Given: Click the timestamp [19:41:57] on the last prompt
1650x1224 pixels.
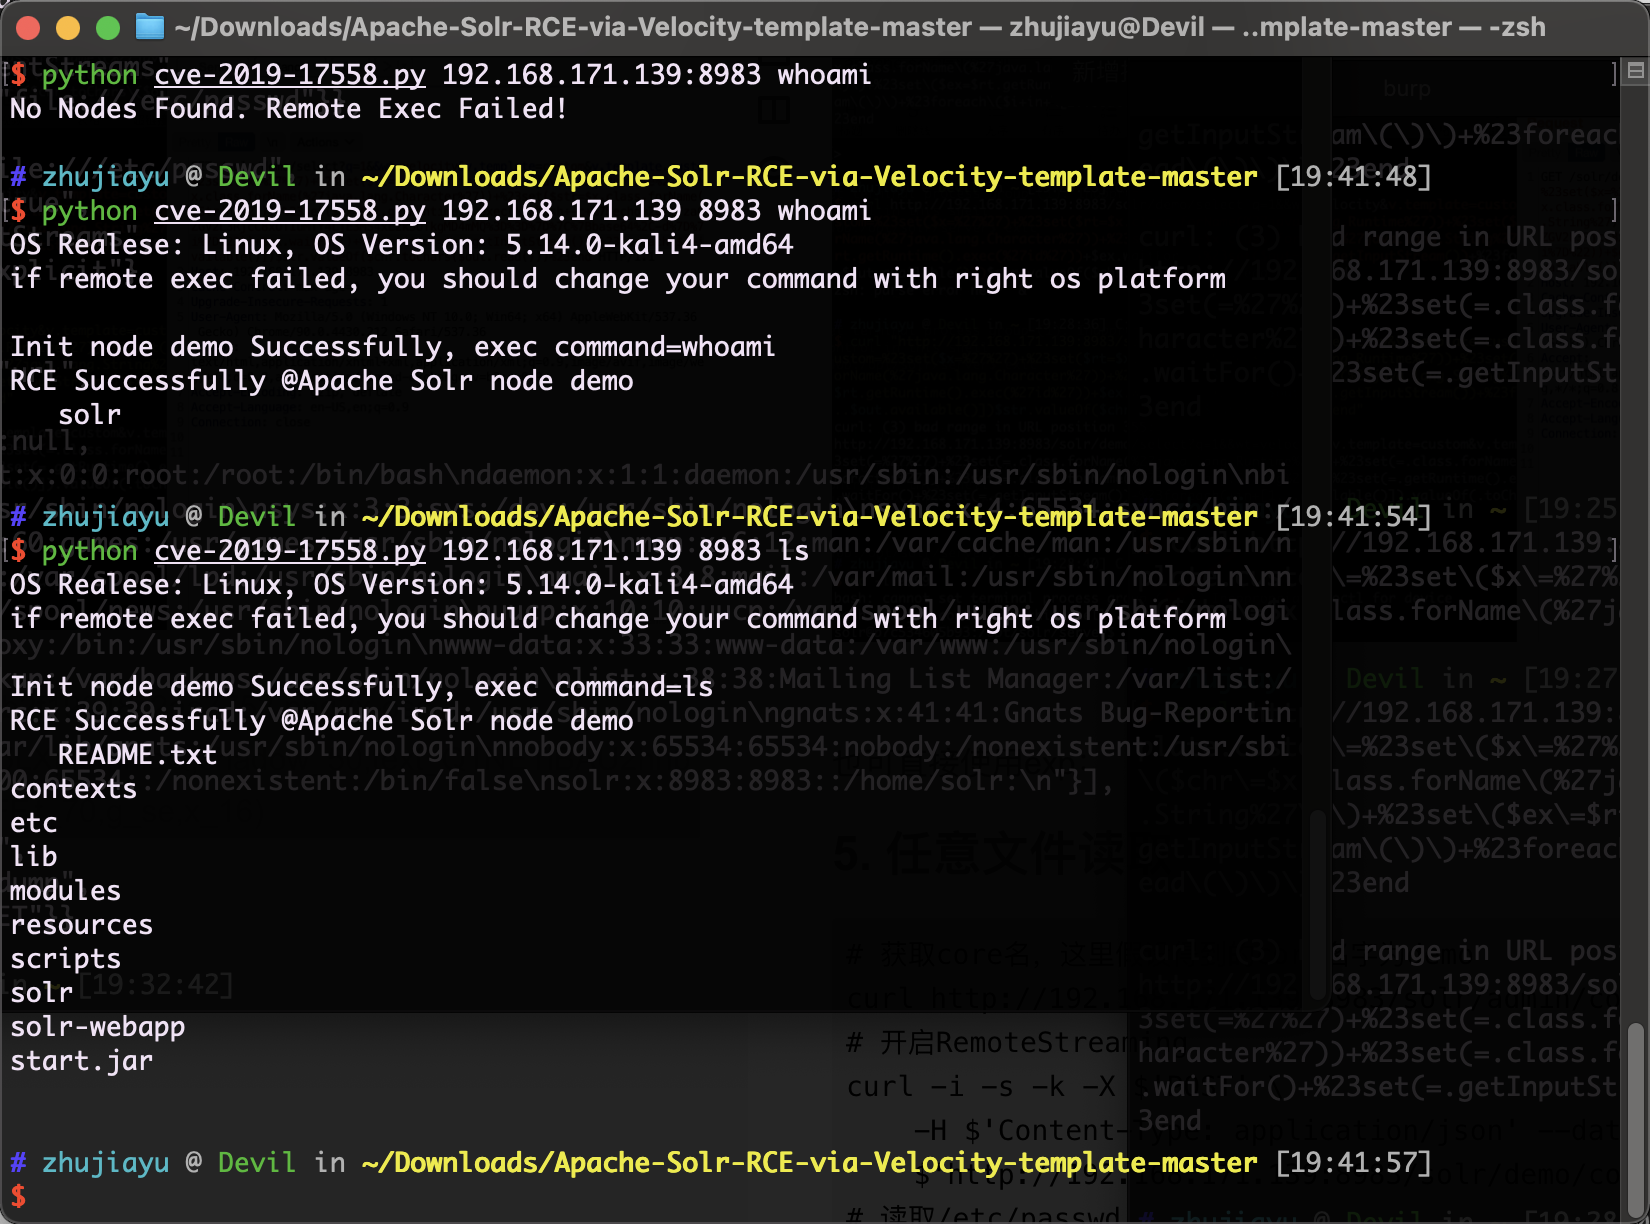Looking at the screenshot, I should 1353,1162.
